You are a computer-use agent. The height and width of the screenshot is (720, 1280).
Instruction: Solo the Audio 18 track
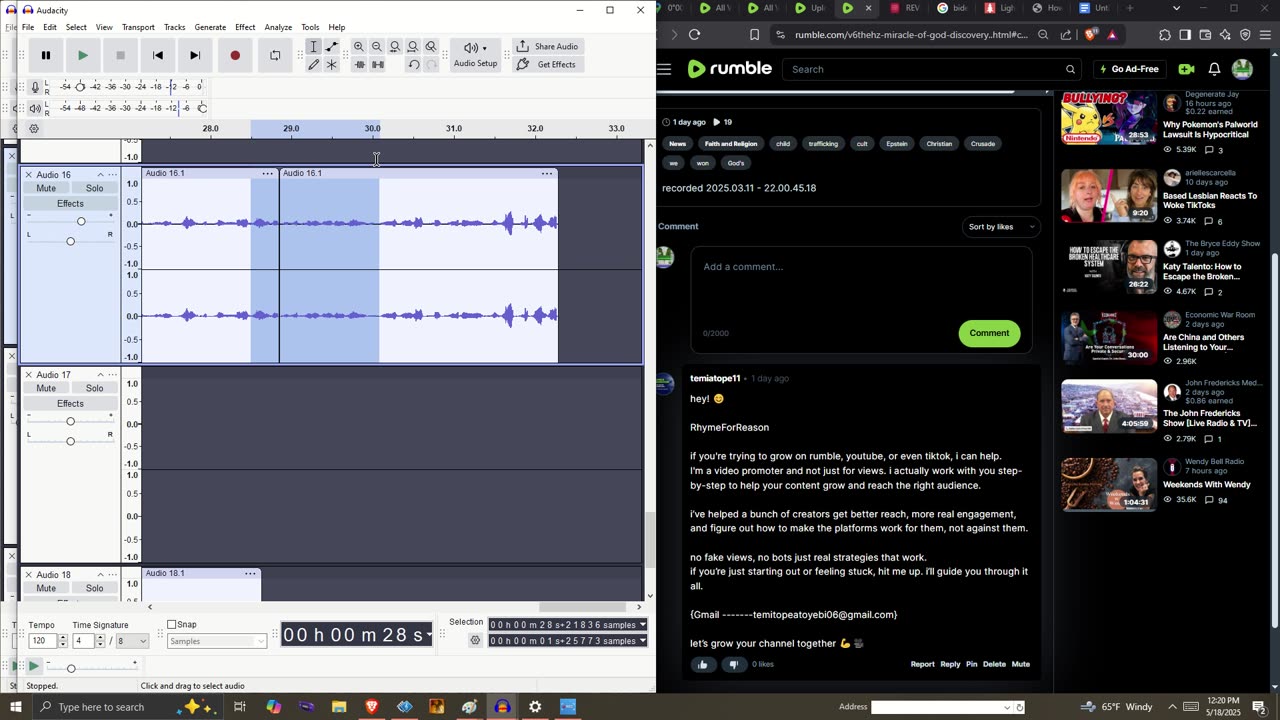point(94,588)
